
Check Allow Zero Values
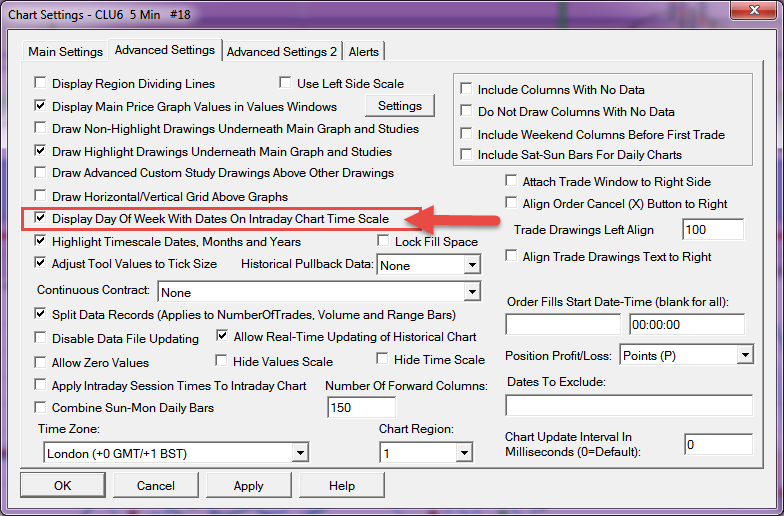pos(40,362)
